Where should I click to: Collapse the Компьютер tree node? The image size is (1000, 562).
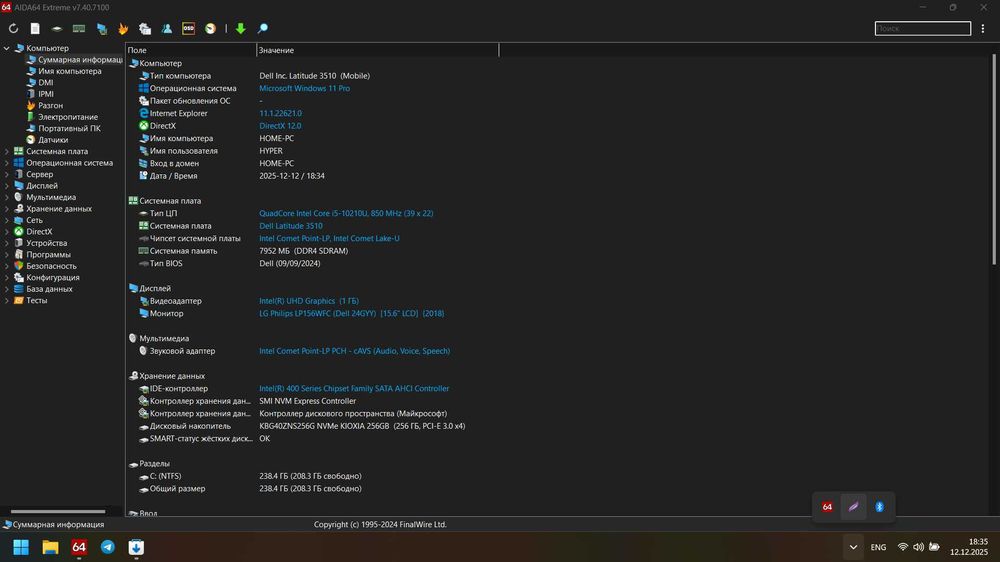tap(6, 48)
